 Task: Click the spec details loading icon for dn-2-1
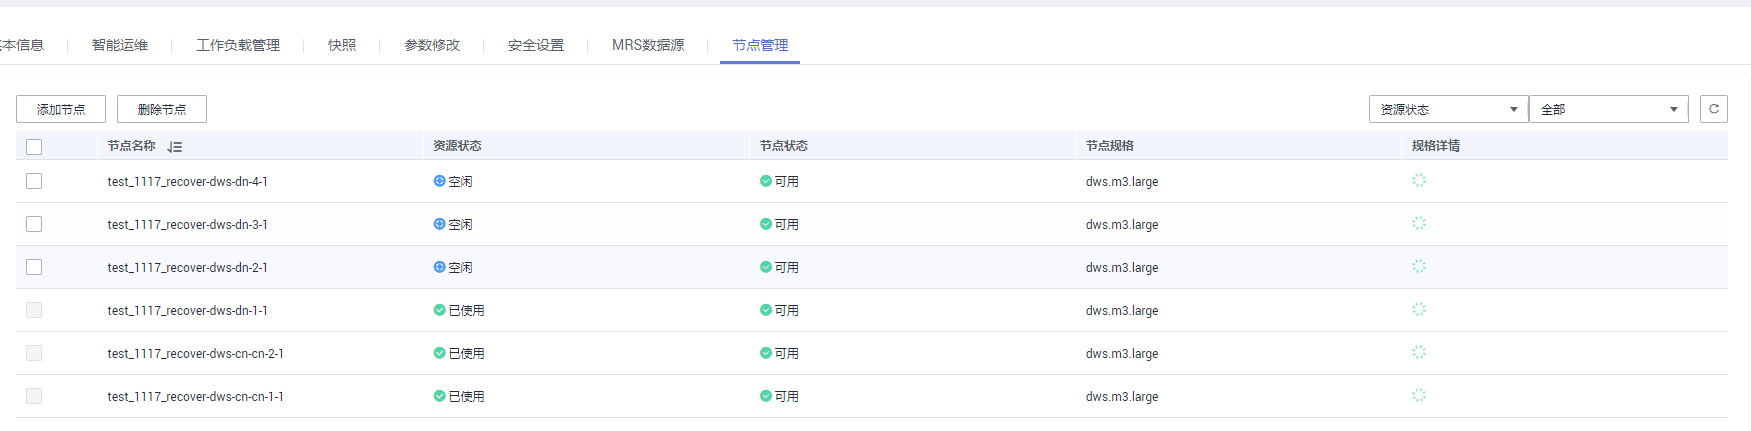click(1418, 267)
